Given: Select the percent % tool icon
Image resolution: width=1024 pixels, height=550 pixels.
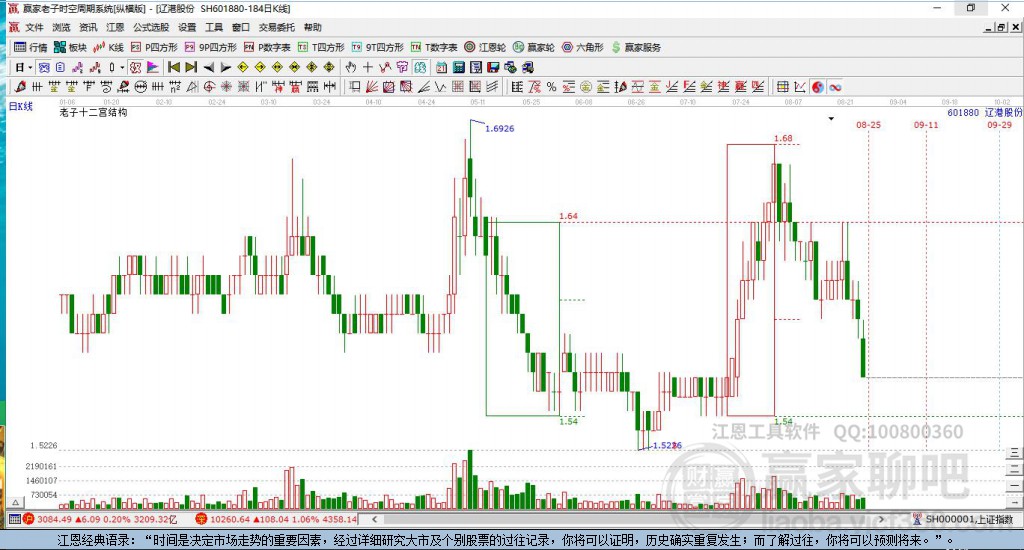Looking at the screenshot, I should coord(552,86).
